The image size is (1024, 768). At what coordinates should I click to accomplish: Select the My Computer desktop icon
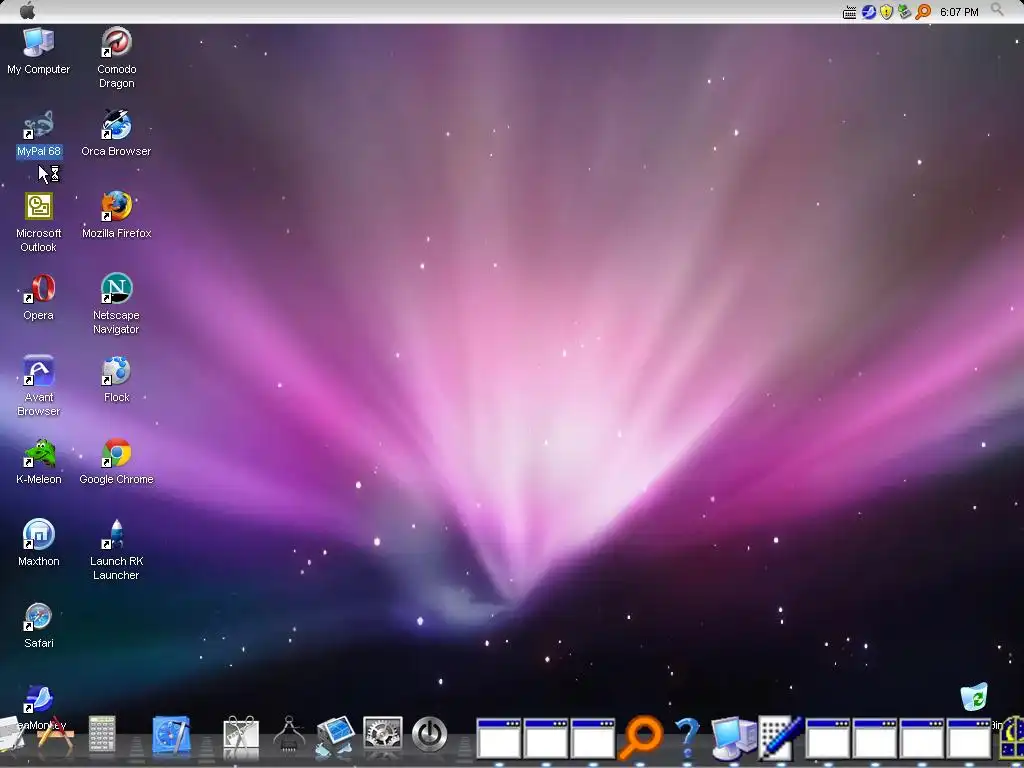tap(39, 42)
